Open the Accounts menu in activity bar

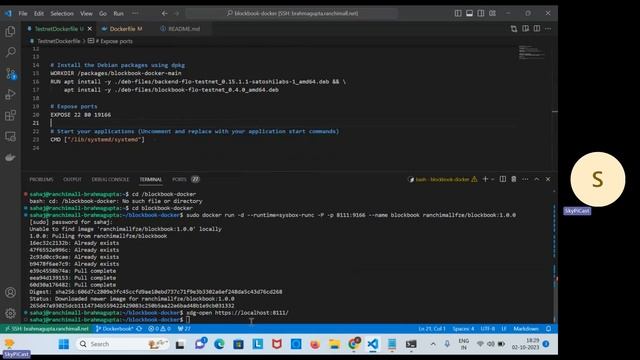[10, 292]
